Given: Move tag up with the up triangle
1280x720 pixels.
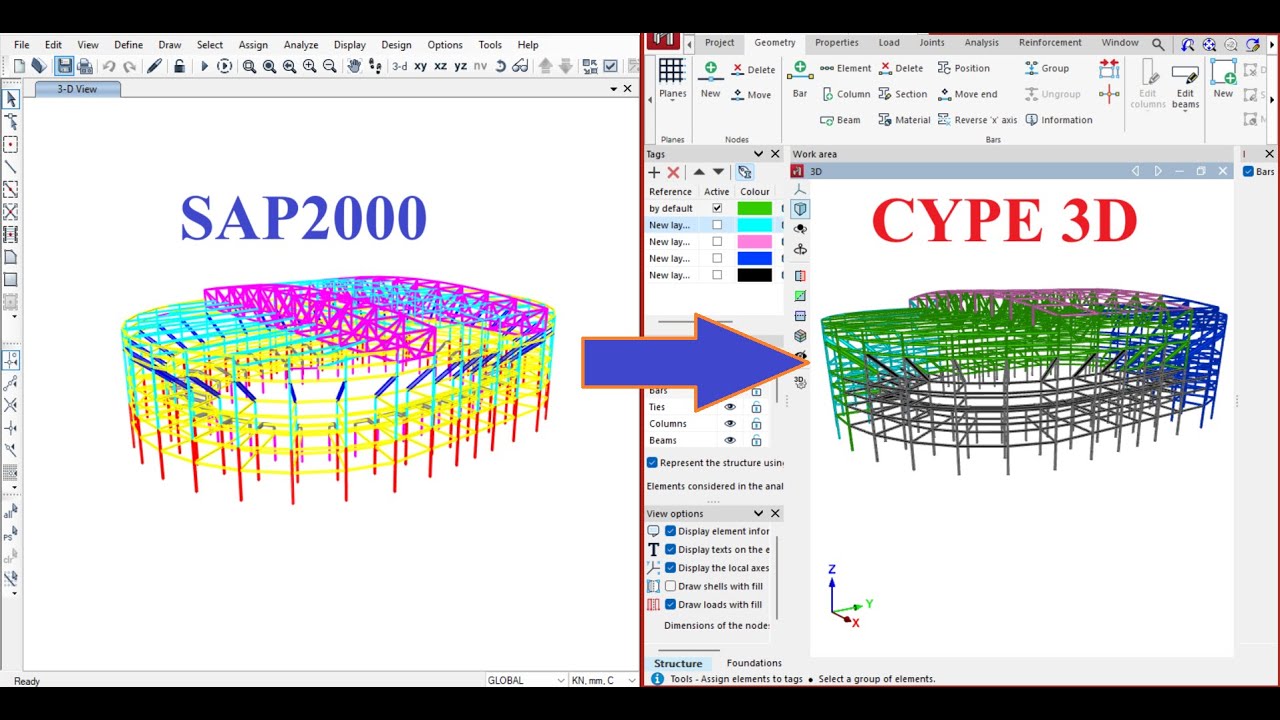Looking at the screenshot, I should coord(699,172).
